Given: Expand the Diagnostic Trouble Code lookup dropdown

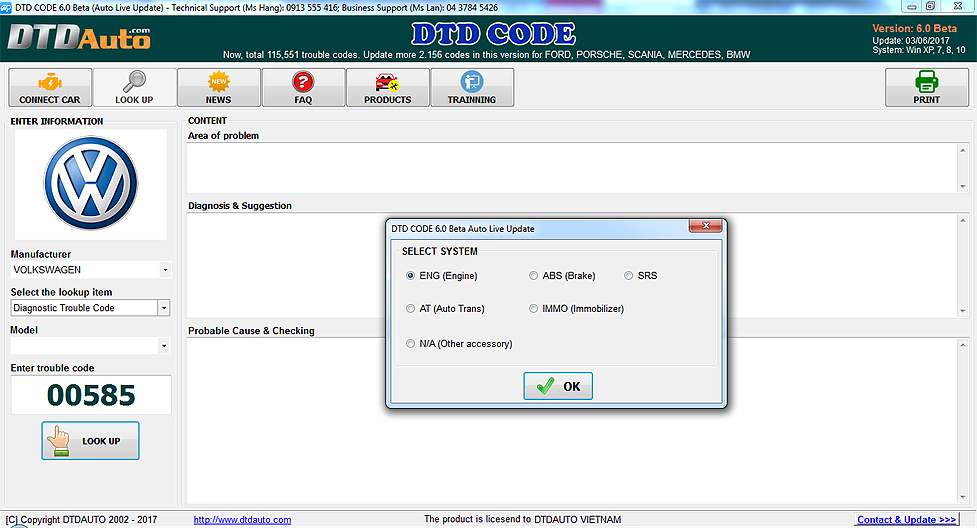Looking at the screenshot, I should [x=164, y=308].
